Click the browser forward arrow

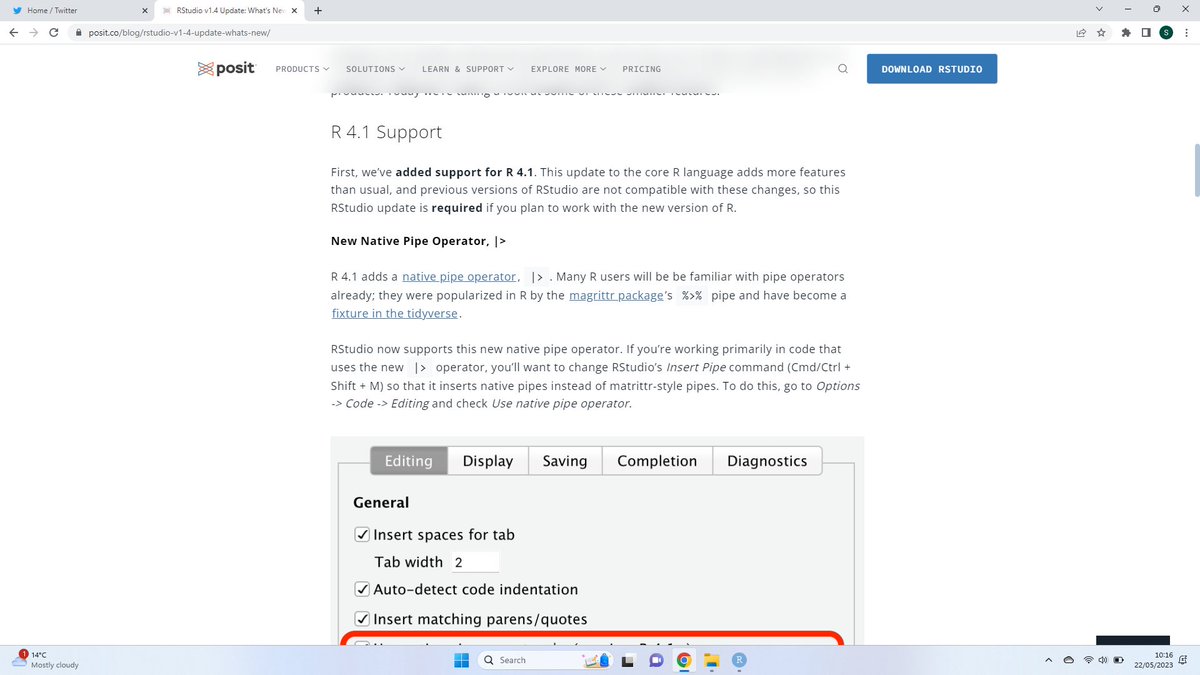tap(36, 32)
